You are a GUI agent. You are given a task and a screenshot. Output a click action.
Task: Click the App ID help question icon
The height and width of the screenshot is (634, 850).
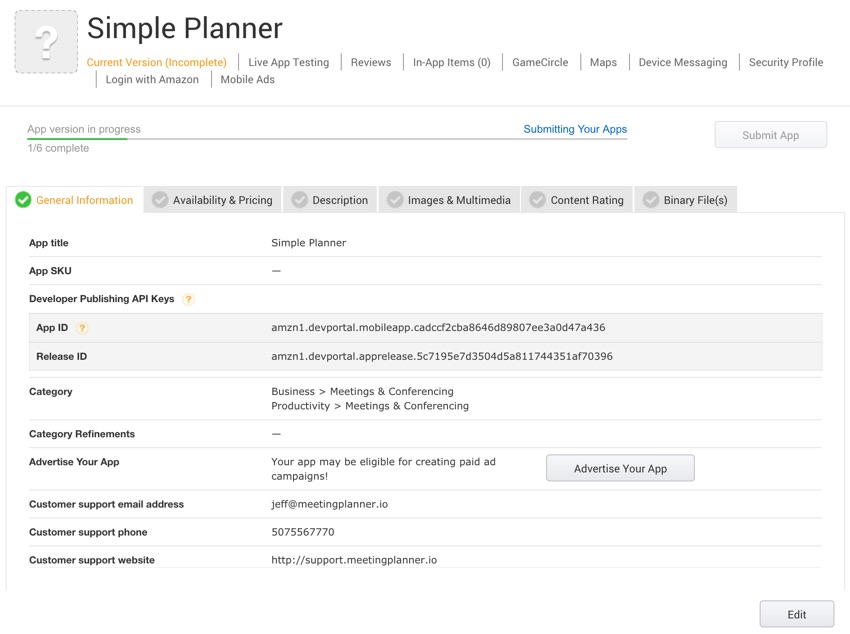pos(82,328)
